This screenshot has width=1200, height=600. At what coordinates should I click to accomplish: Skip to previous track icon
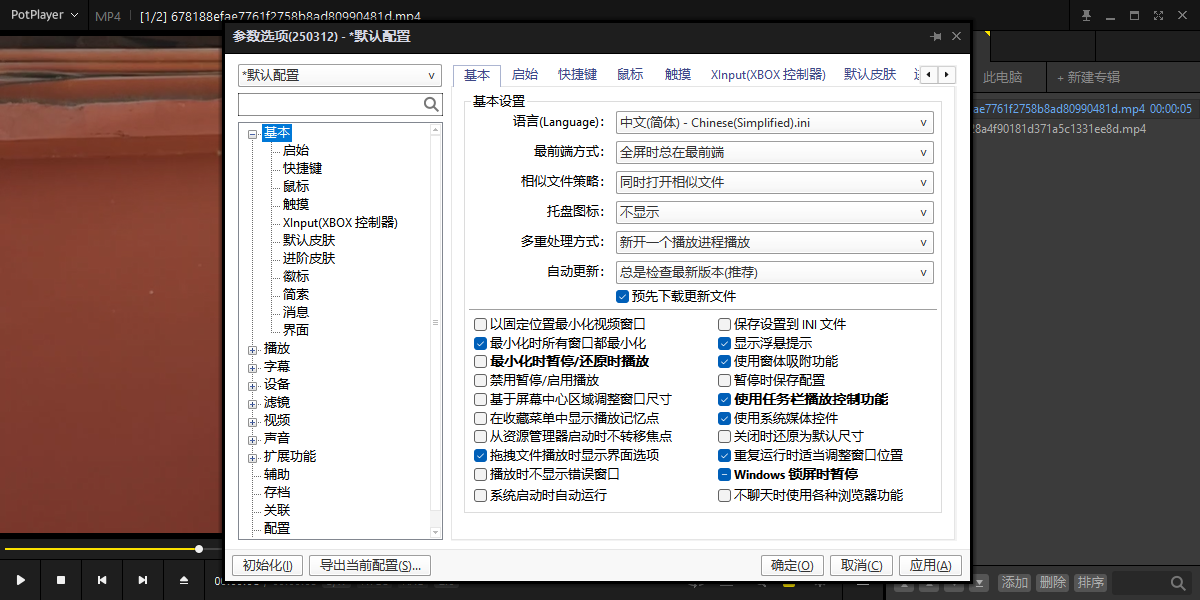102,580
